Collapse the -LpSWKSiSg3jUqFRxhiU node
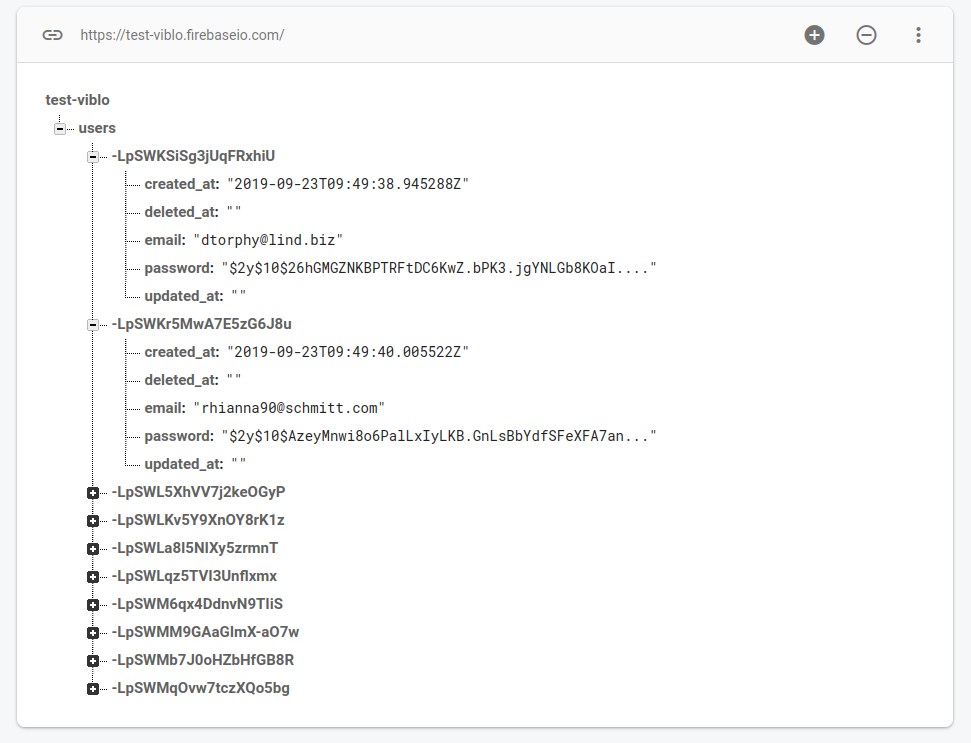 (x=93, y=157)
